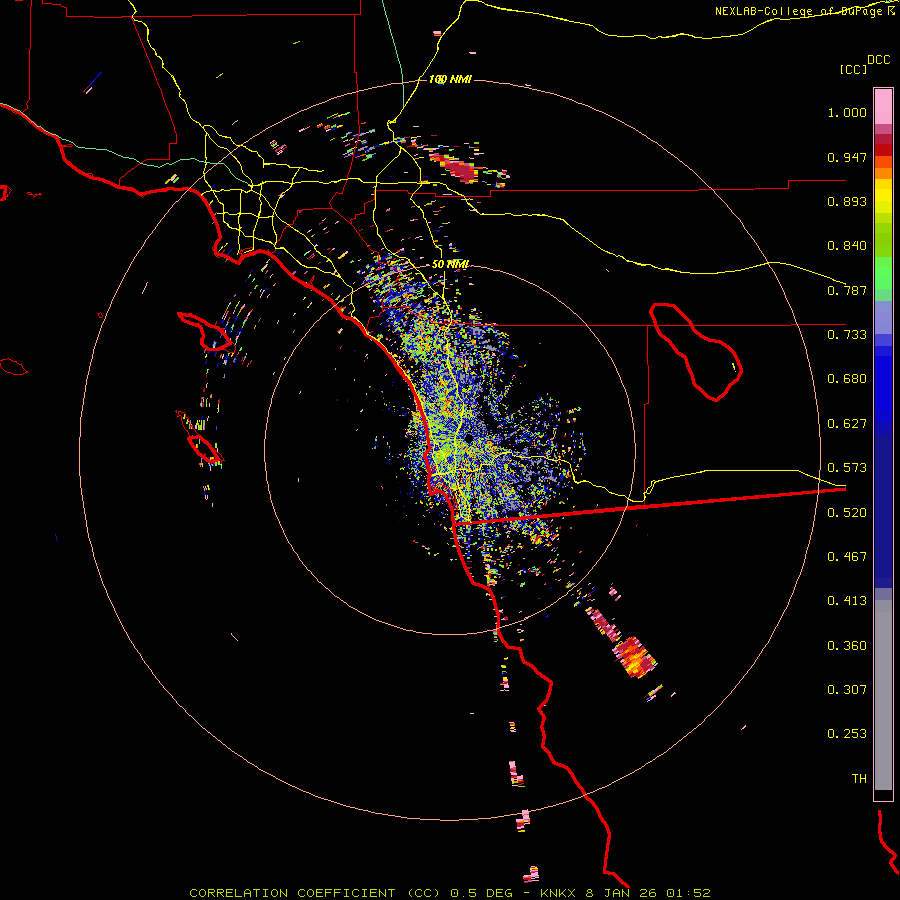900x900 pixels.
Task: Click the large red-orange echo southeast of radar
Action: coord(633,657)
